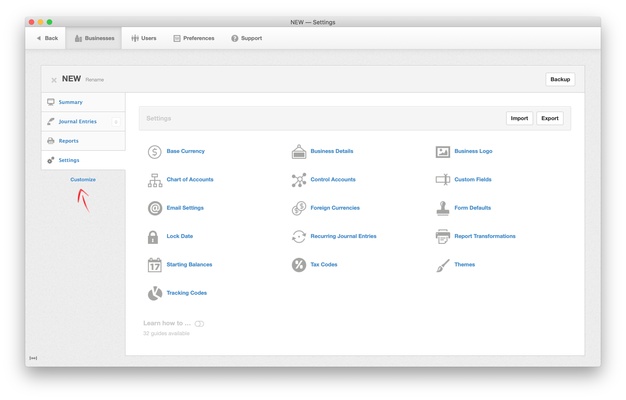
Task: Click the '32 guides available' text
Action: click(x=166, y=333)
